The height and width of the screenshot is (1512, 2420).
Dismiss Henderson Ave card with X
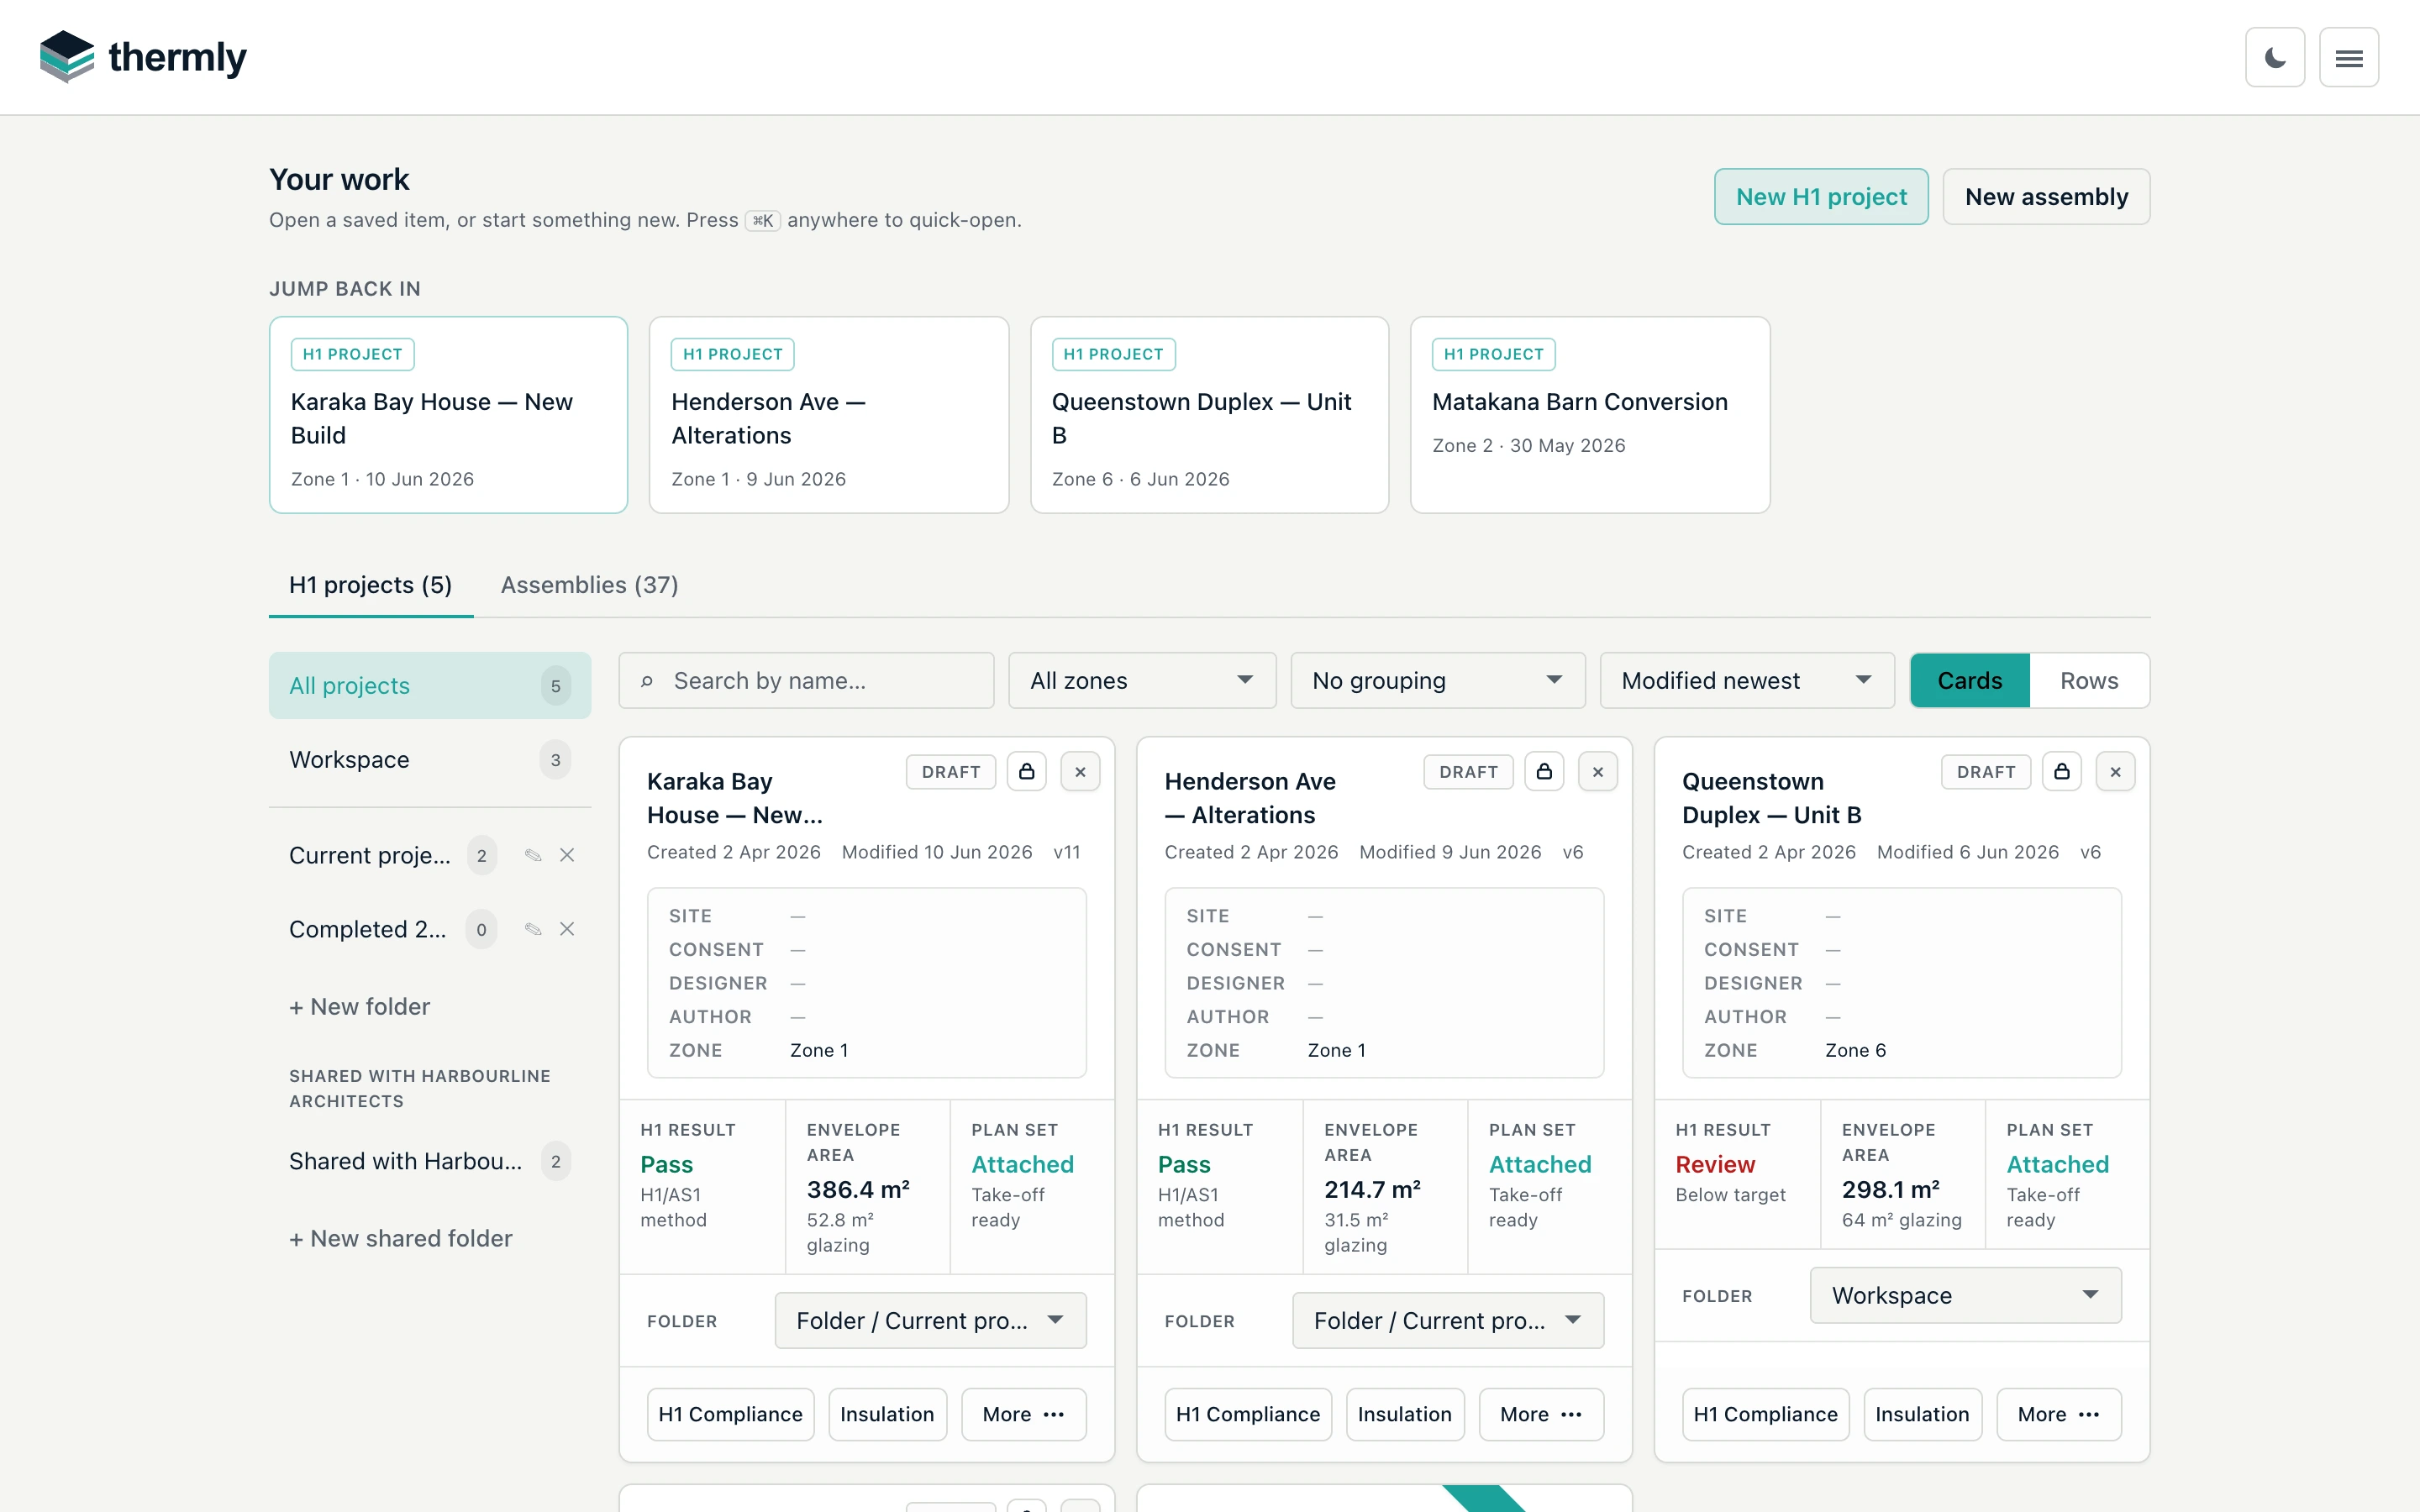[1598, 771]
